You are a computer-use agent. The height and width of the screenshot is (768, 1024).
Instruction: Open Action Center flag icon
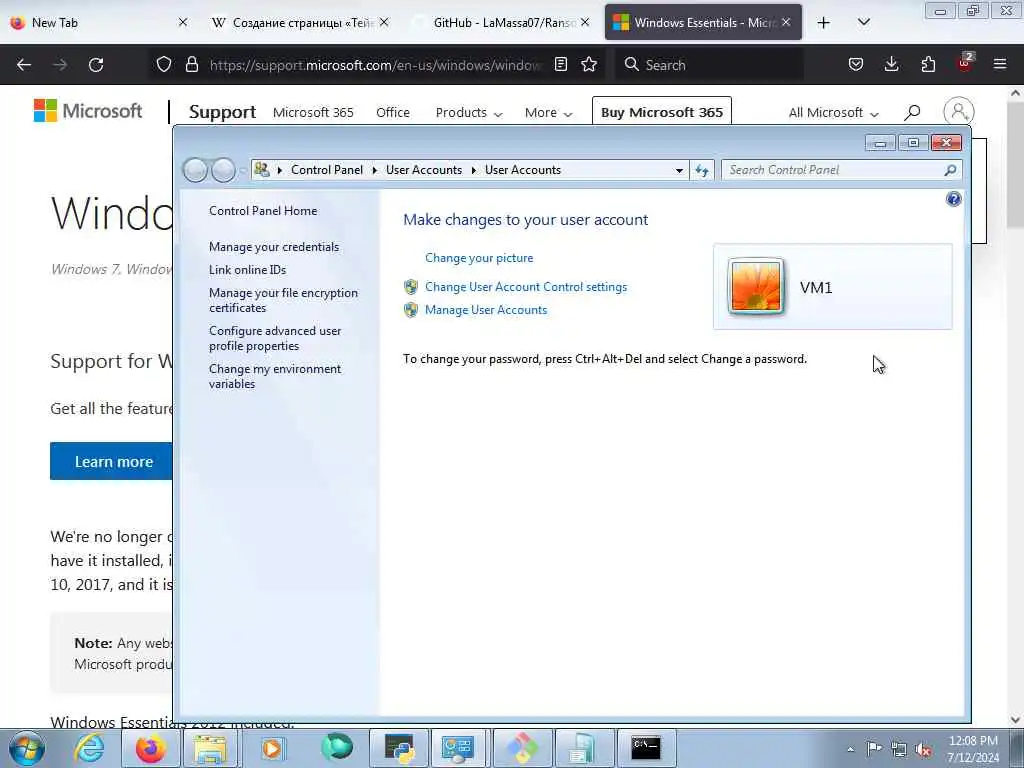(x=874, y=748)
